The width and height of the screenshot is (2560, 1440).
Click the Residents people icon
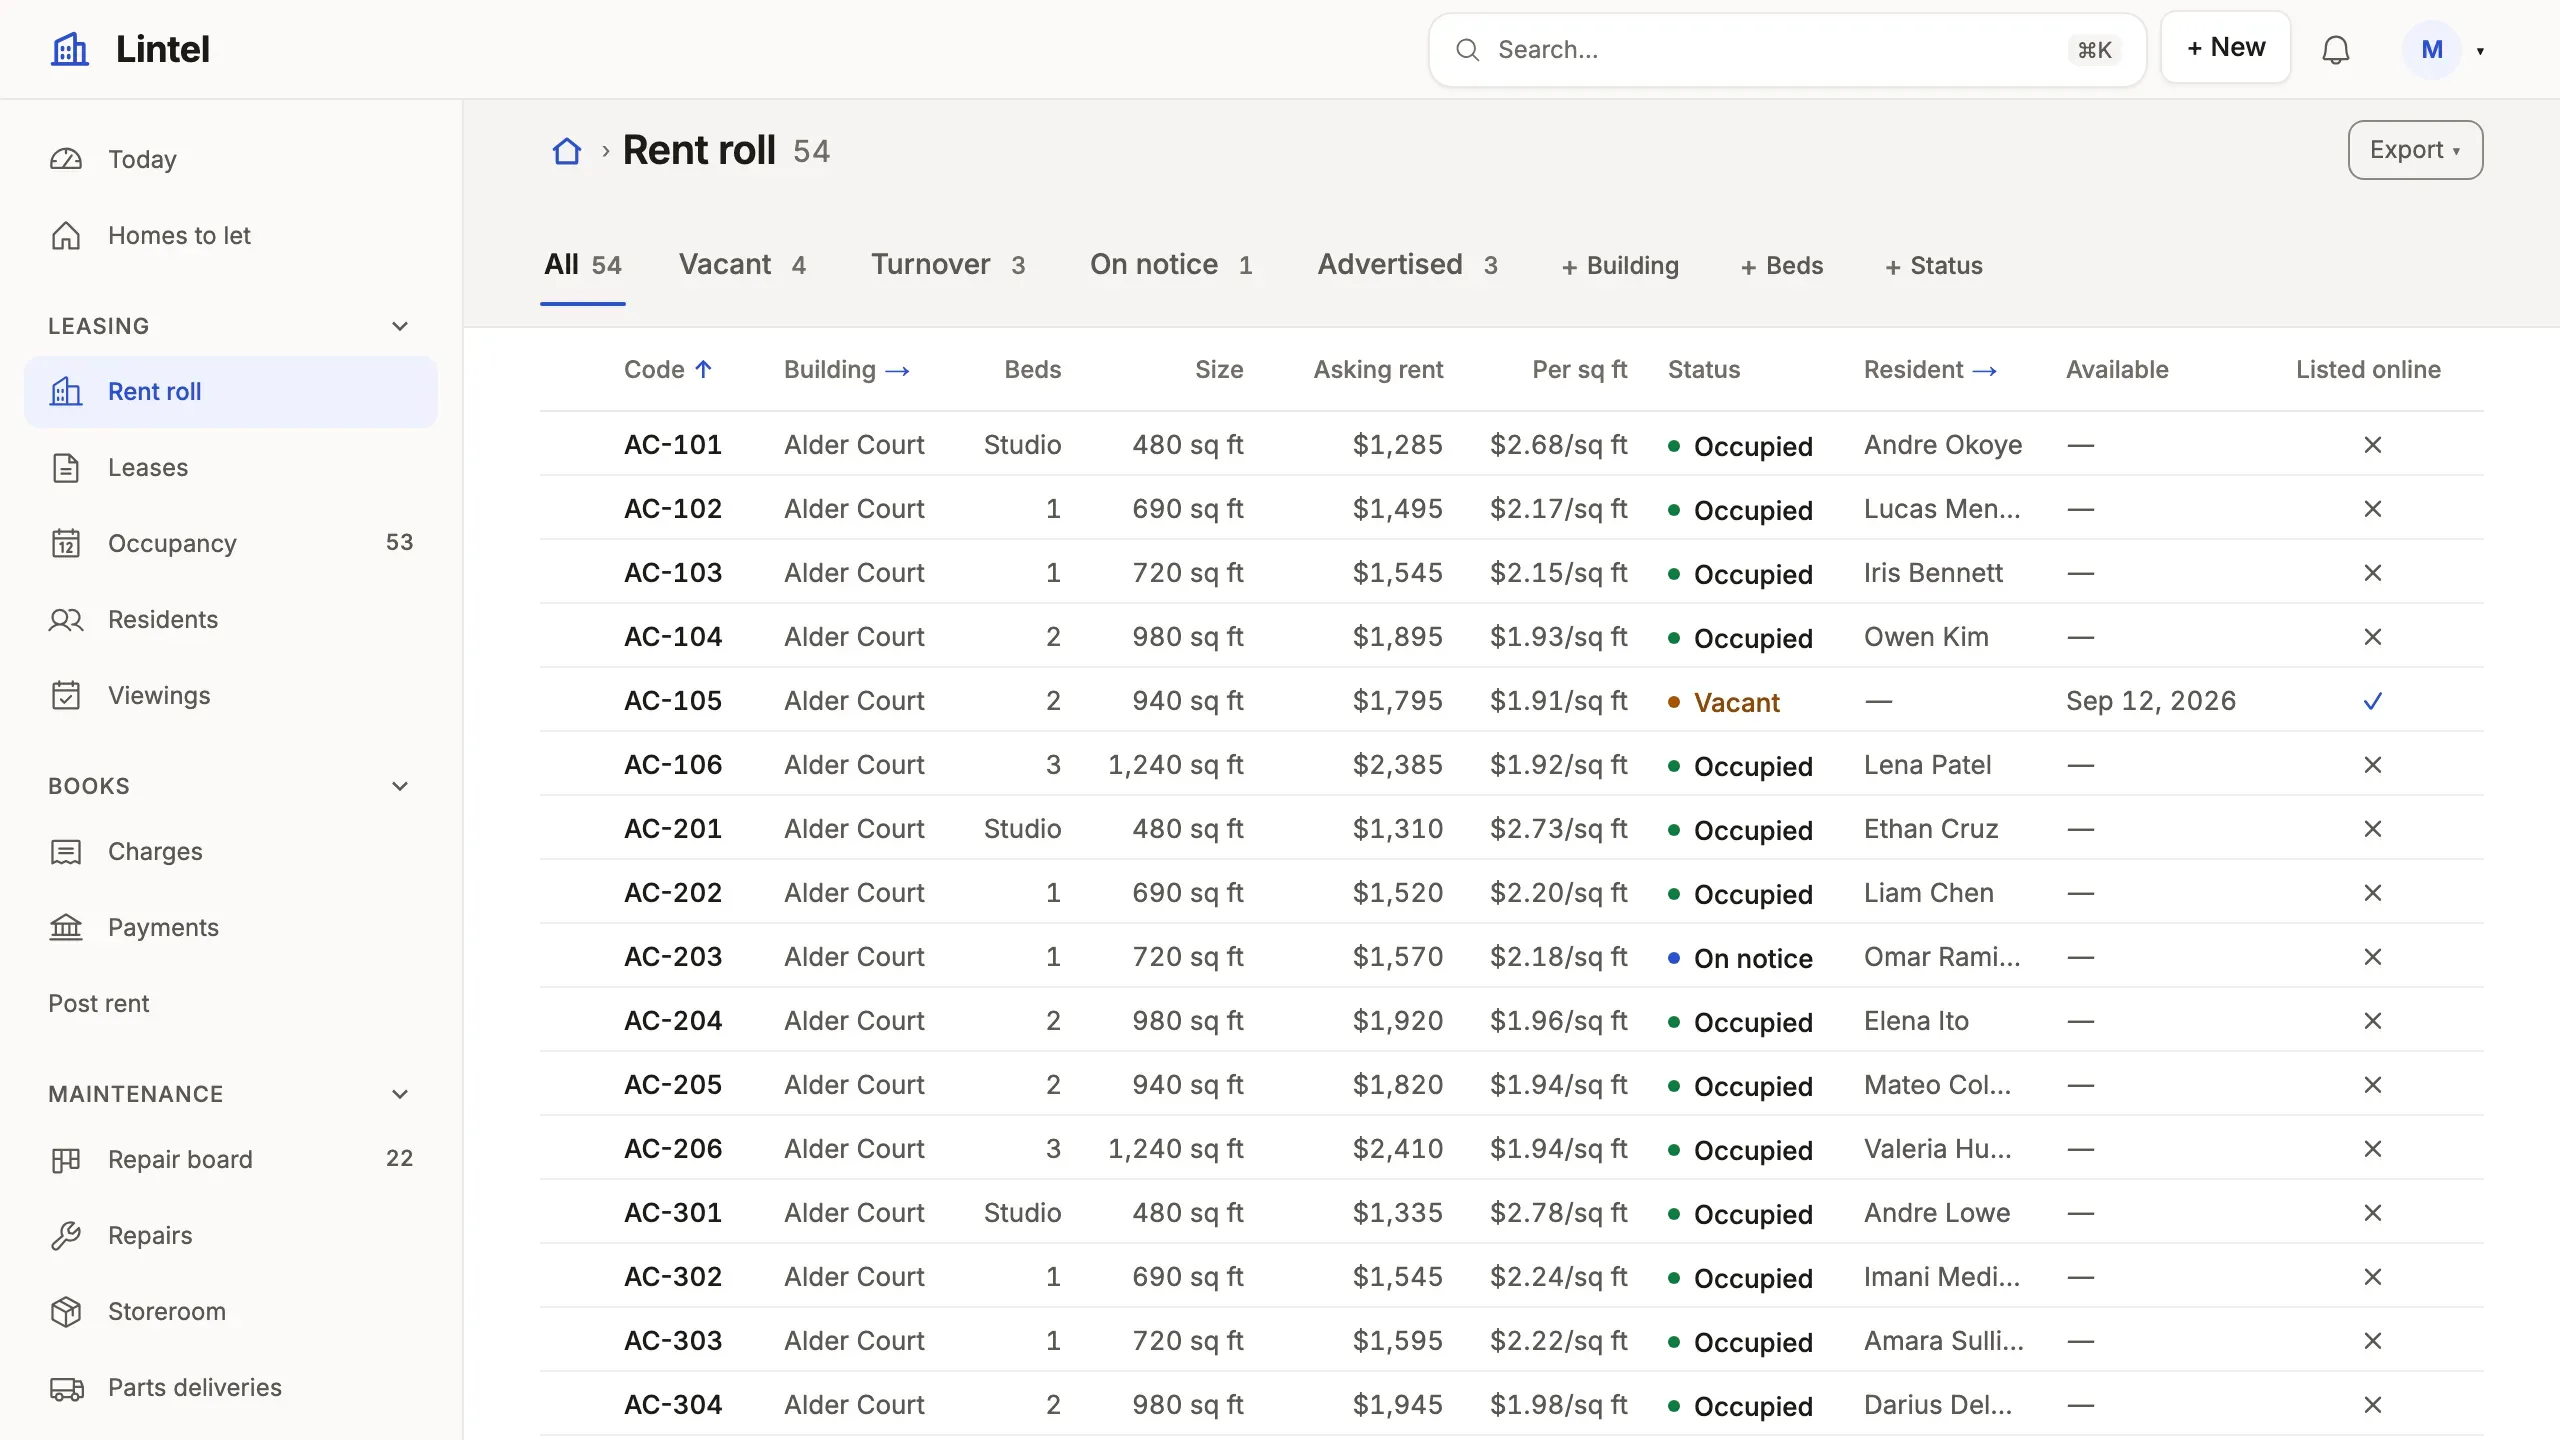tap(66, 619)
